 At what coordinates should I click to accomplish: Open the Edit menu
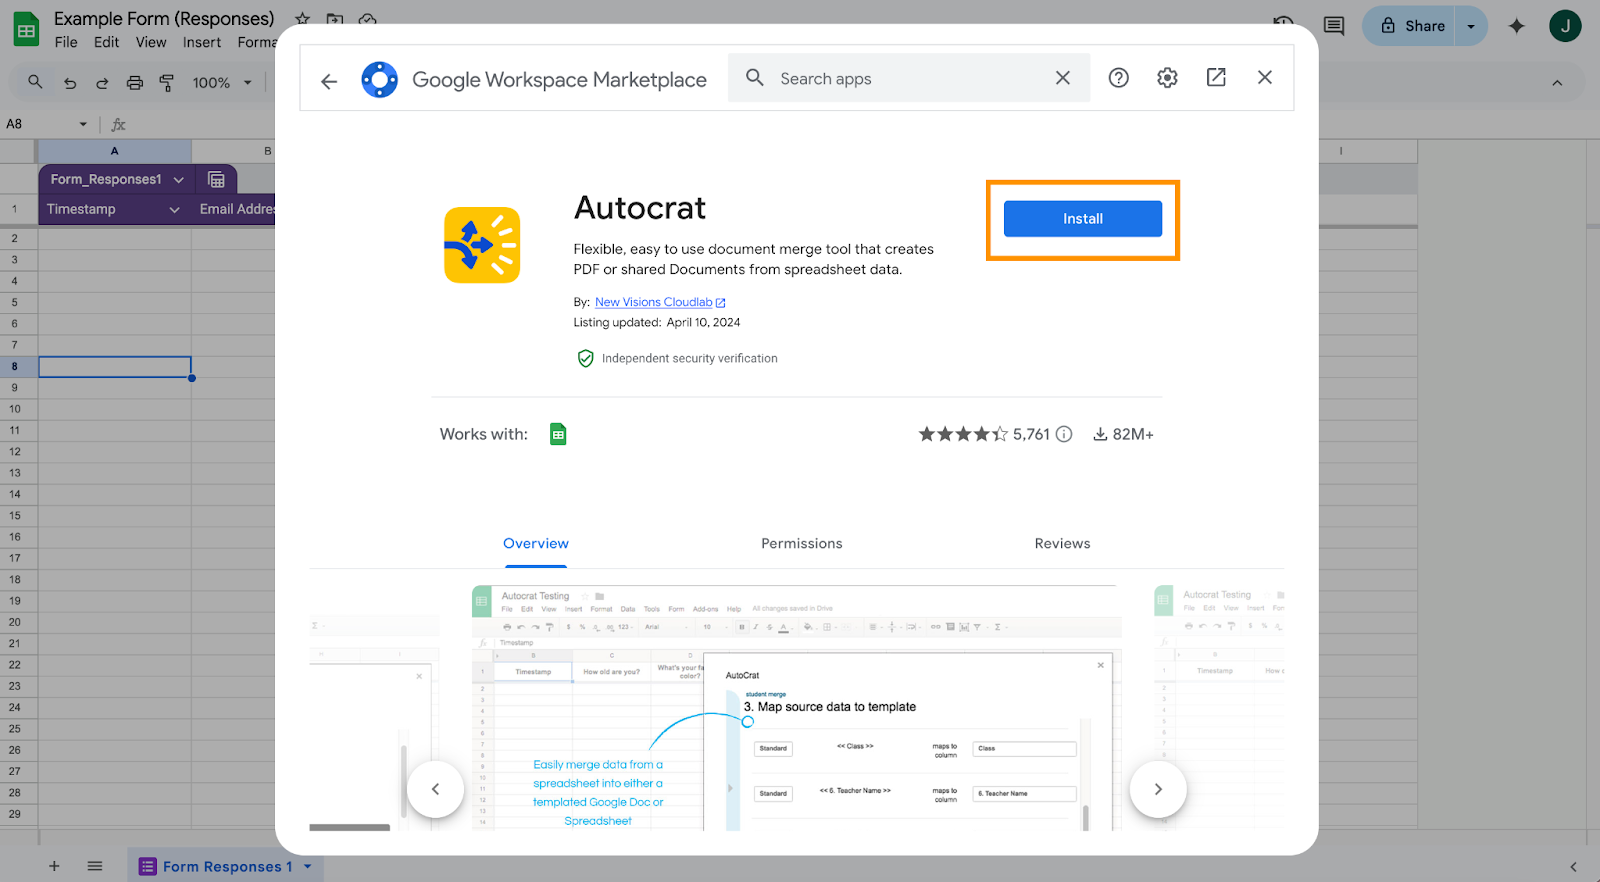click(106, 42)
